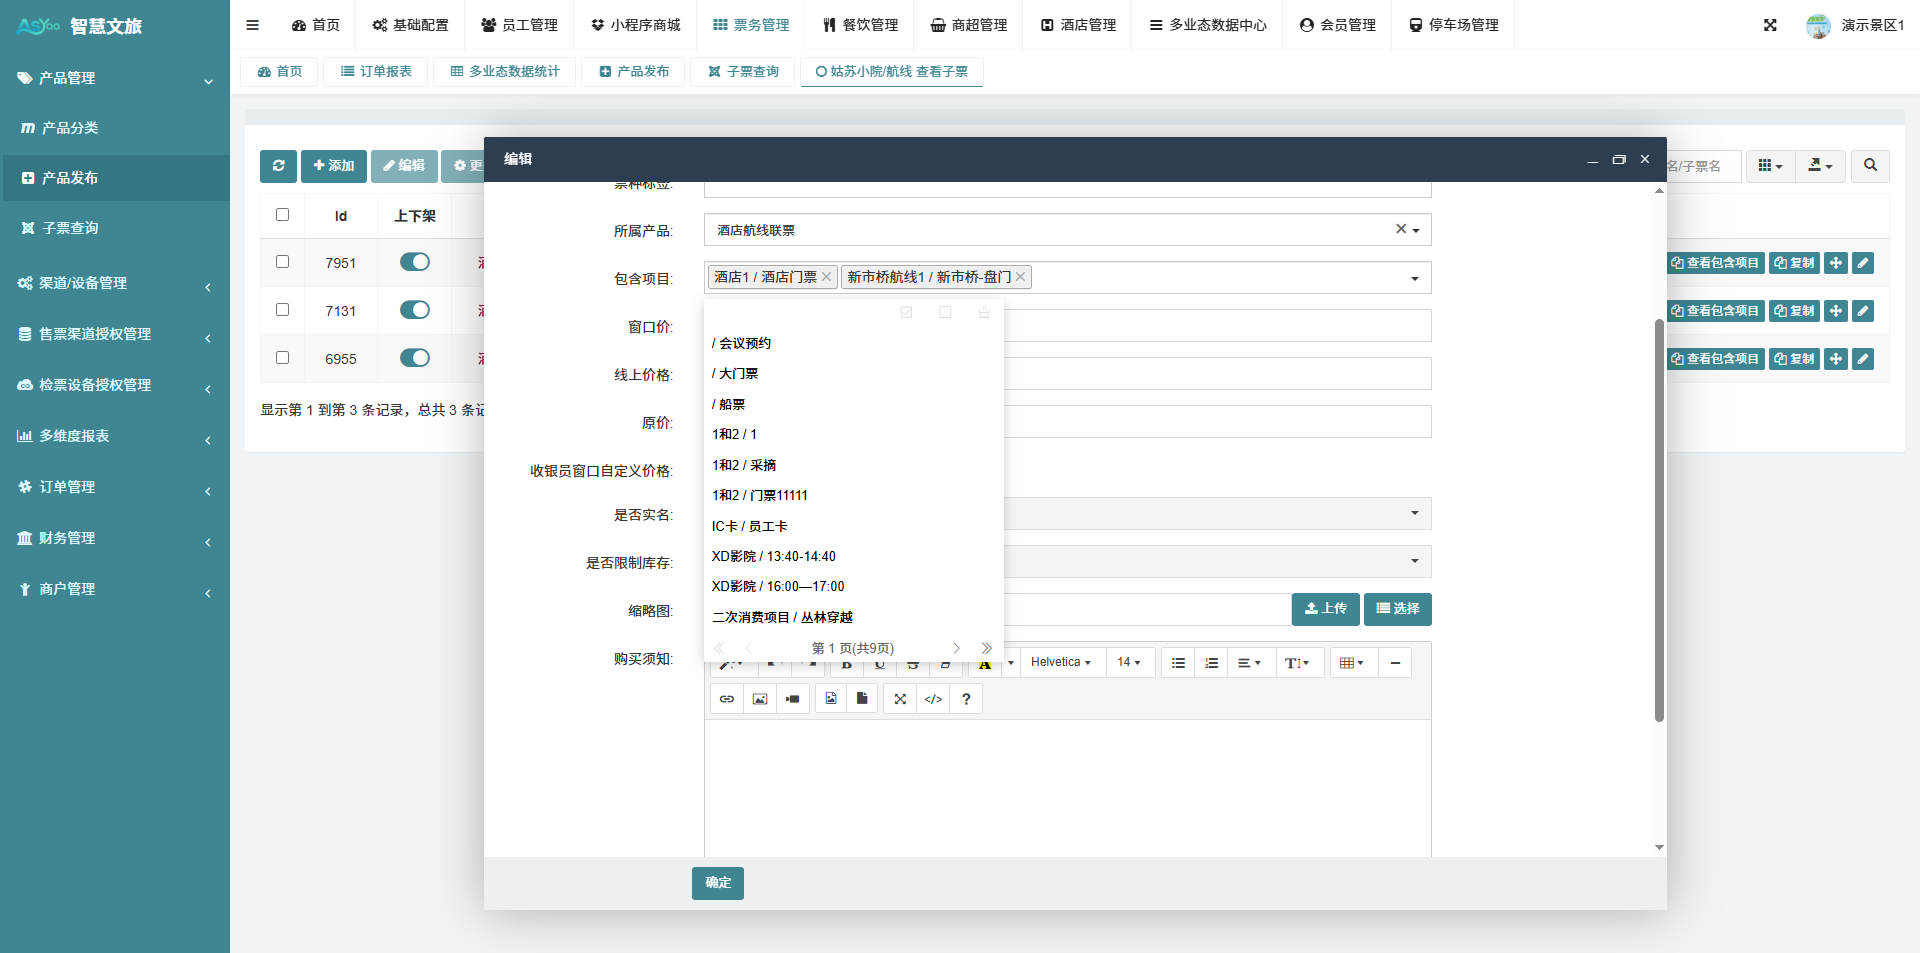The height and width of the screenshot is (953, 1920).
Task: Click the 选择 select button
Action: (x=1398, y=609)
